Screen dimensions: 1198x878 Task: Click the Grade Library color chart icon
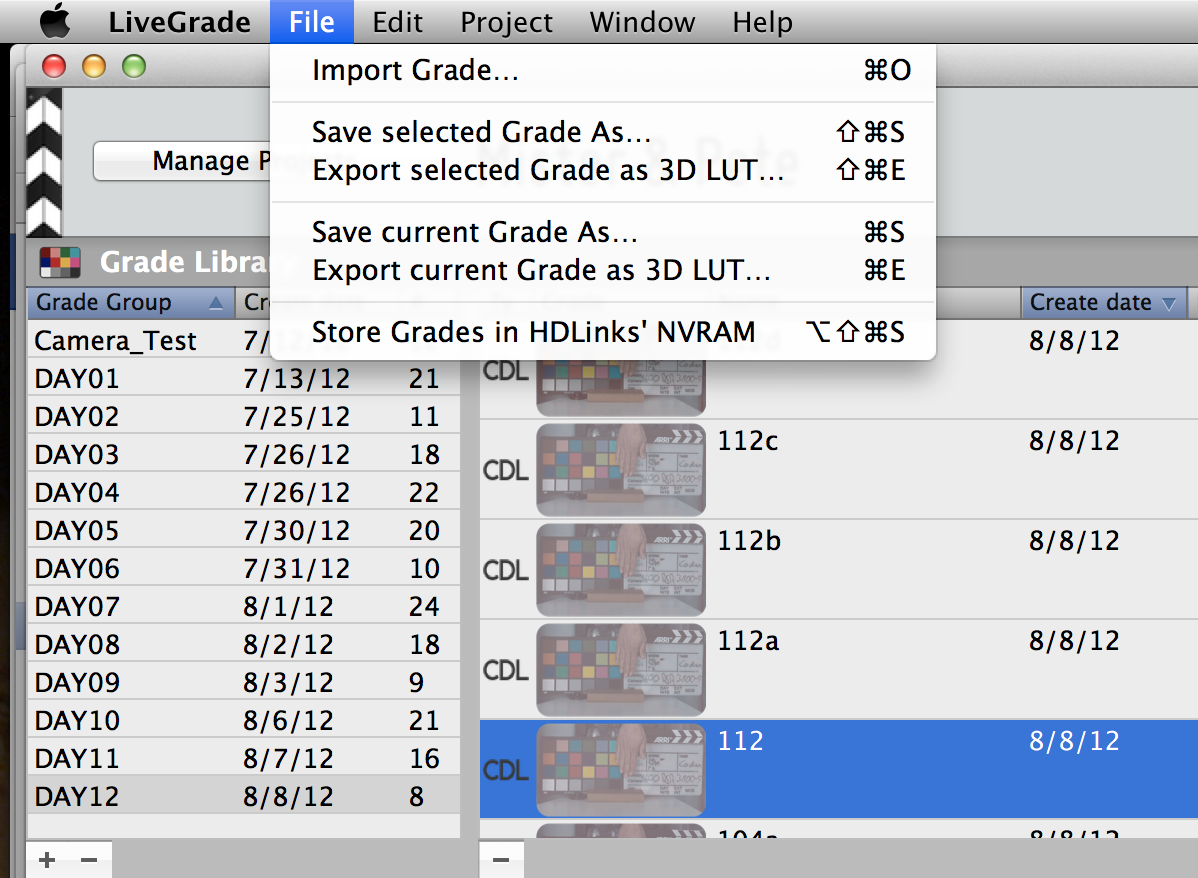pos(60,262)
